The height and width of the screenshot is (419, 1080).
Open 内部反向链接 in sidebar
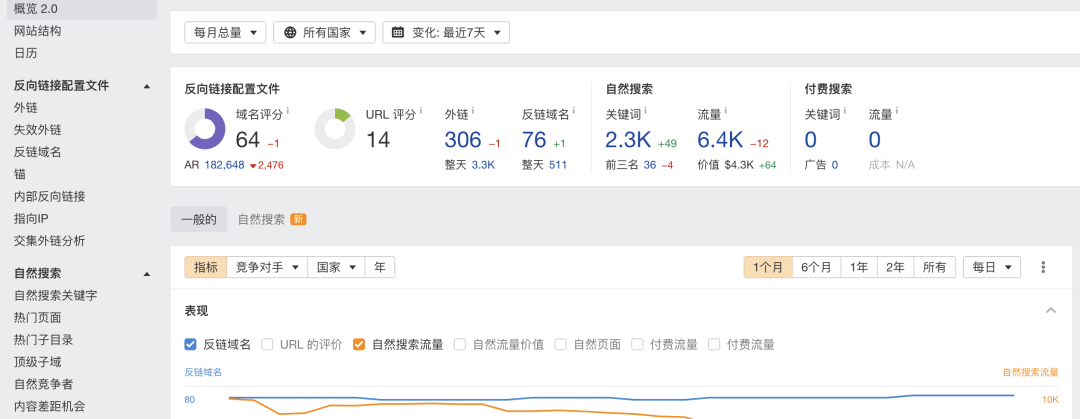pos(50,196)
